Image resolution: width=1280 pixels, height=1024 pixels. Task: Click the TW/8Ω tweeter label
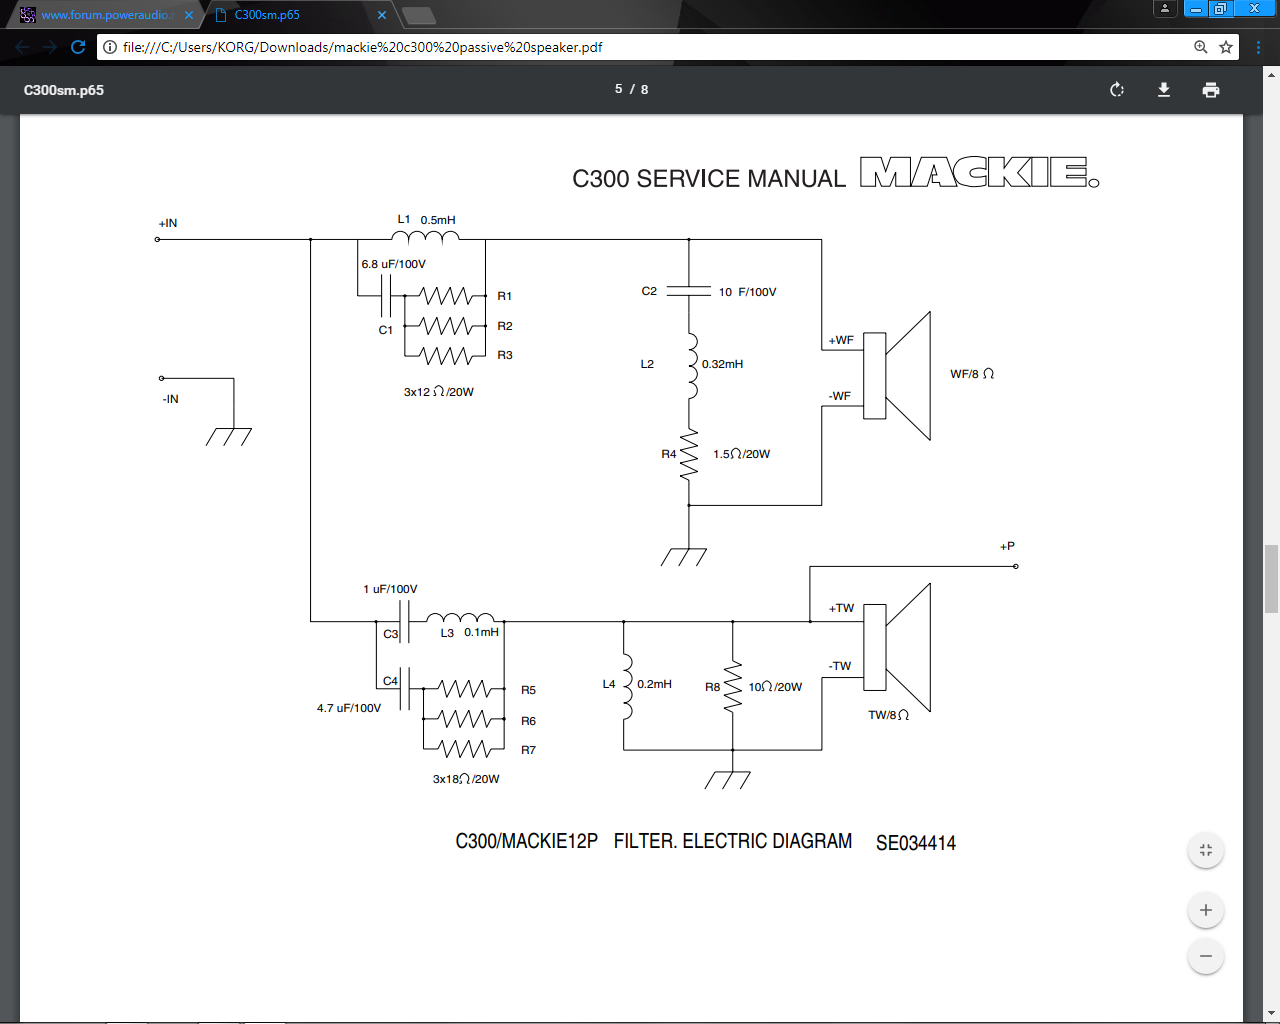tap(888, 715)
